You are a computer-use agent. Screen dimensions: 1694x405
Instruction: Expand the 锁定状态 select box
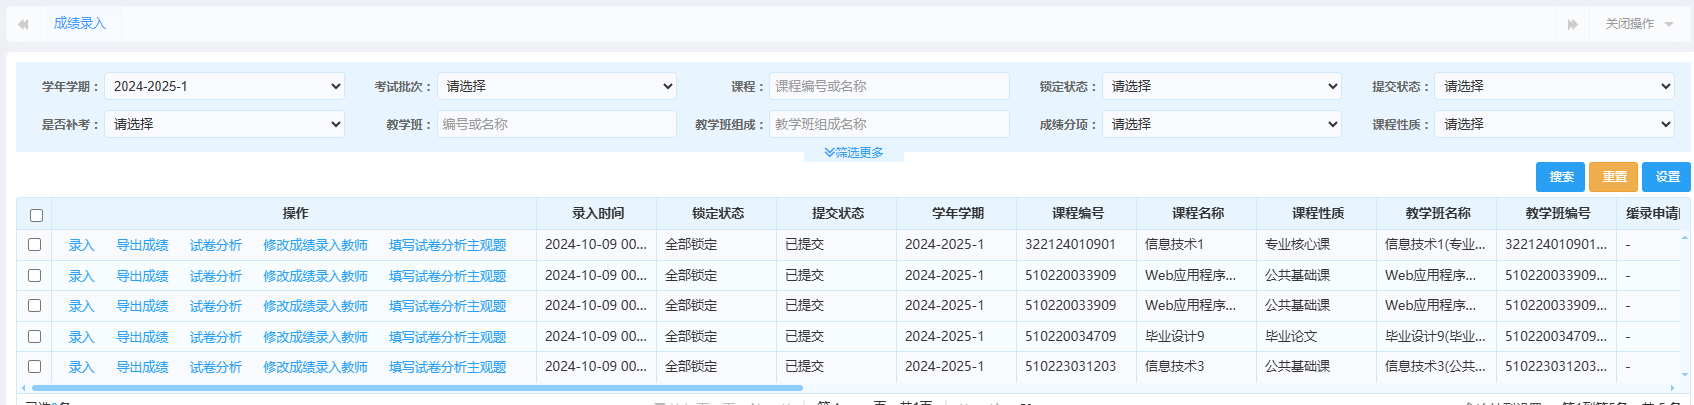pyautogui.click(x=1221, y=87)
